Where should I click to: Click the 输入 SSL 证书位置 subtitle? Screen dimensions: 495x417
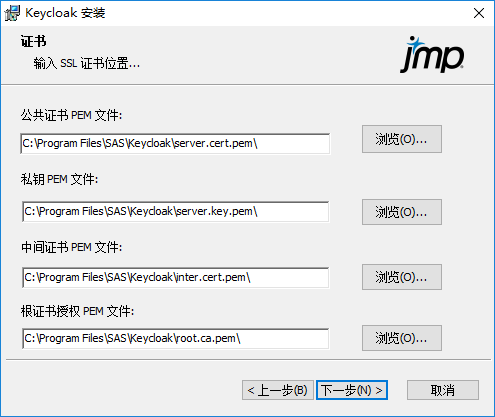pos(87,63)
